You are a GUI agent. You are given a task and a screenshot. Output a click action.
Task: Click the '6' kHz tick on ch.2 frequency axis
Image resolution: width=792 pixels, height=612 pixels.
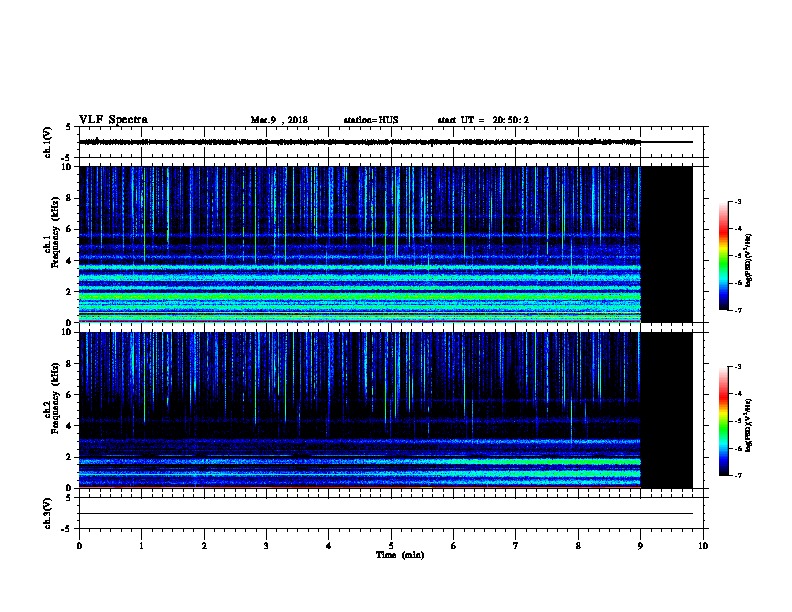[69, 394]
